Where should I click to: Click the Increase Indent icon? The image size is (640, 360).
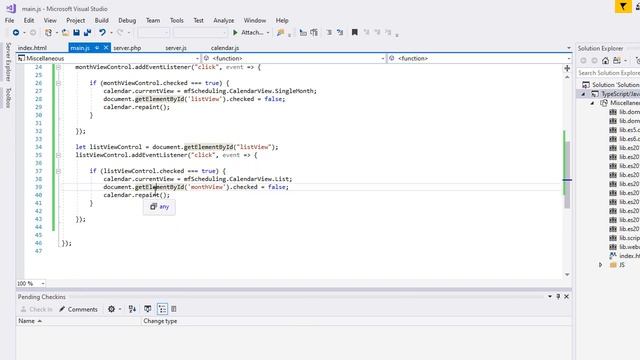point(340,32)
